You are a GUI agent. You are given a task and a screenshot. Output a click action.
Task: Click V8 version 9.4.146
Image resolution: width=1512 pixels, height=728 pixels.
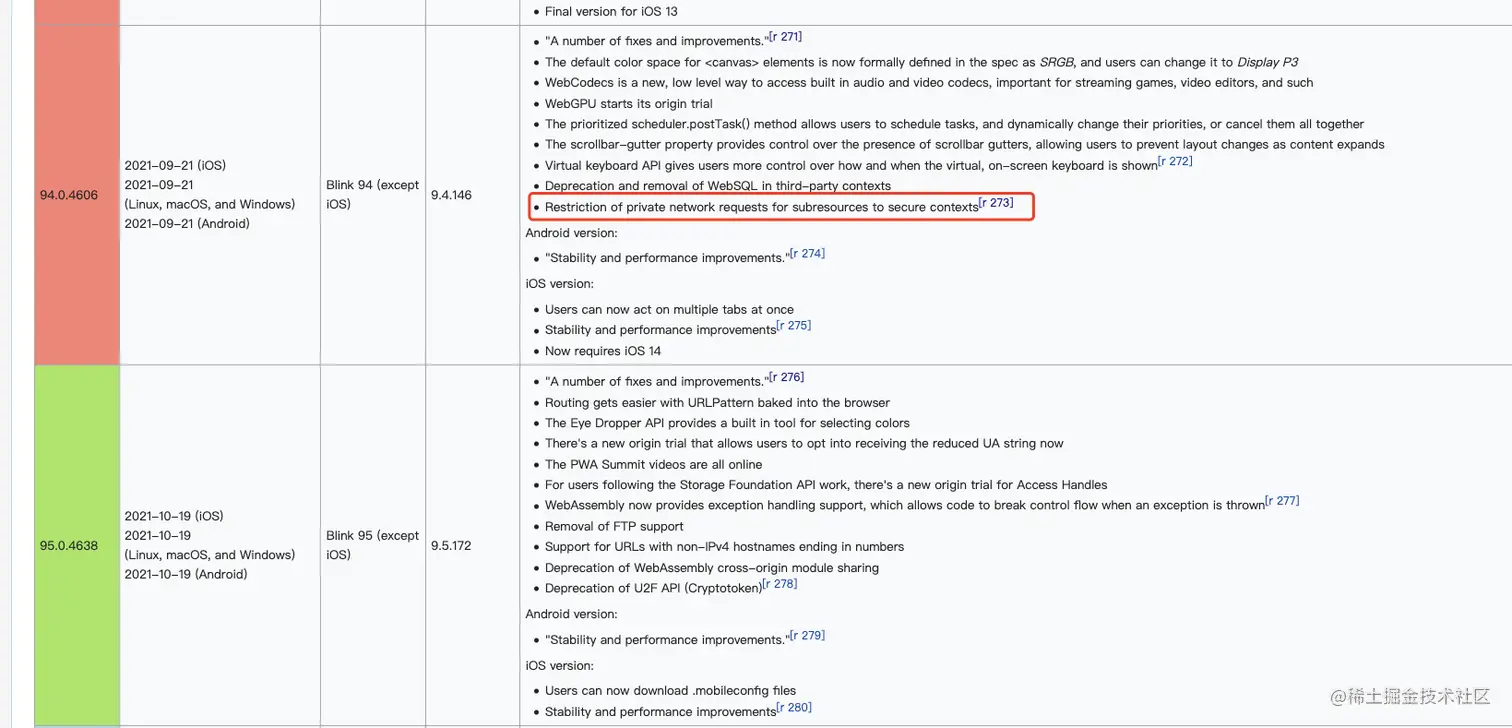(451, 195)
